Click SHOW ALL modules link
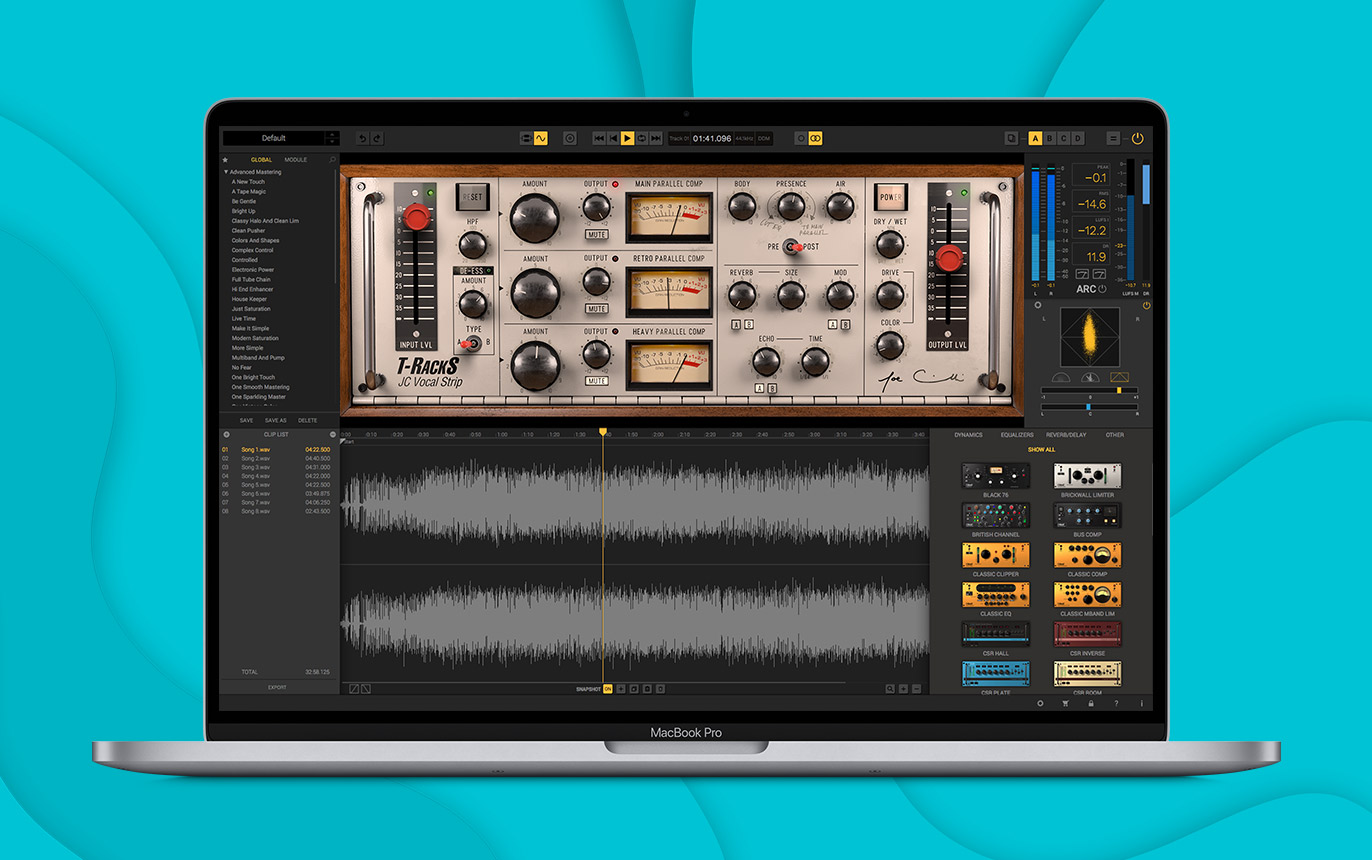The height and width of the screenshot is (860, 1372). 1041,450
